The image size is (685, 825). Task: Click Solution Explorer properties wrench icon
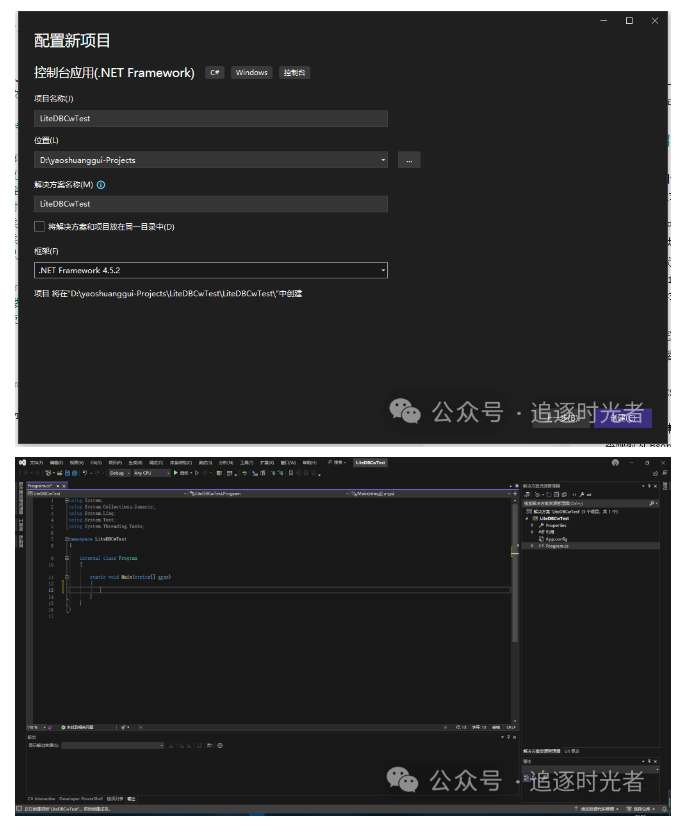click(x=581, y=495)
